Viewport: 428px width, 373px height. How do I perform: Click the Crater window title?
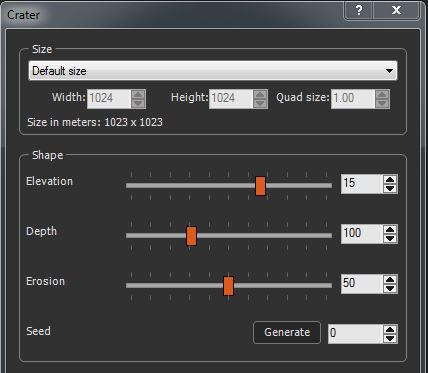click(x=23, y=15)
